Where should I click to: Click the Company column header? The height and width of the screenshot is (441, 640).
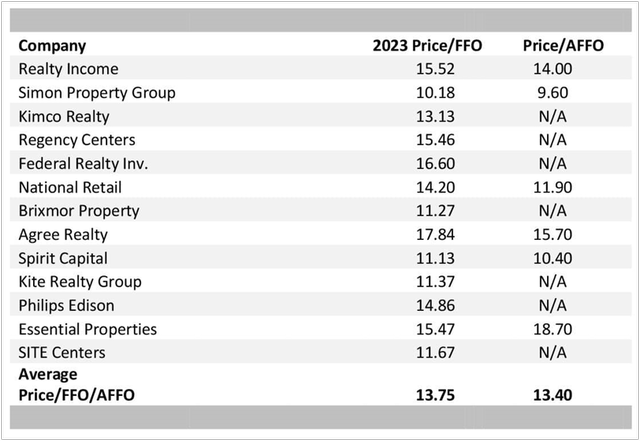52,45
